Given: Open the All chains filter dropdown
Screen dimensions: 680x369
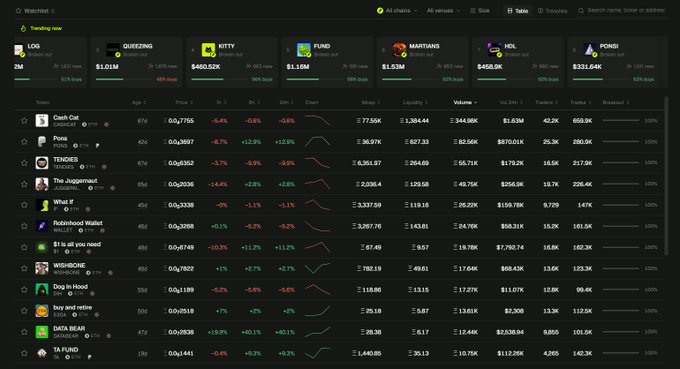Looking at the screenshot, I should (x=397, y=10).
